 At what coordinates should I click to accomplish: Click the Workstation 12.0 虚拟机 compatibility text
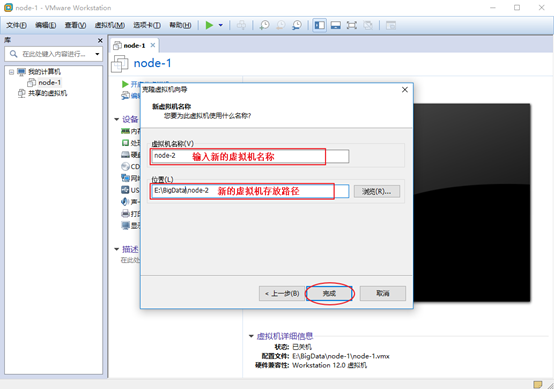pos(329,365)
